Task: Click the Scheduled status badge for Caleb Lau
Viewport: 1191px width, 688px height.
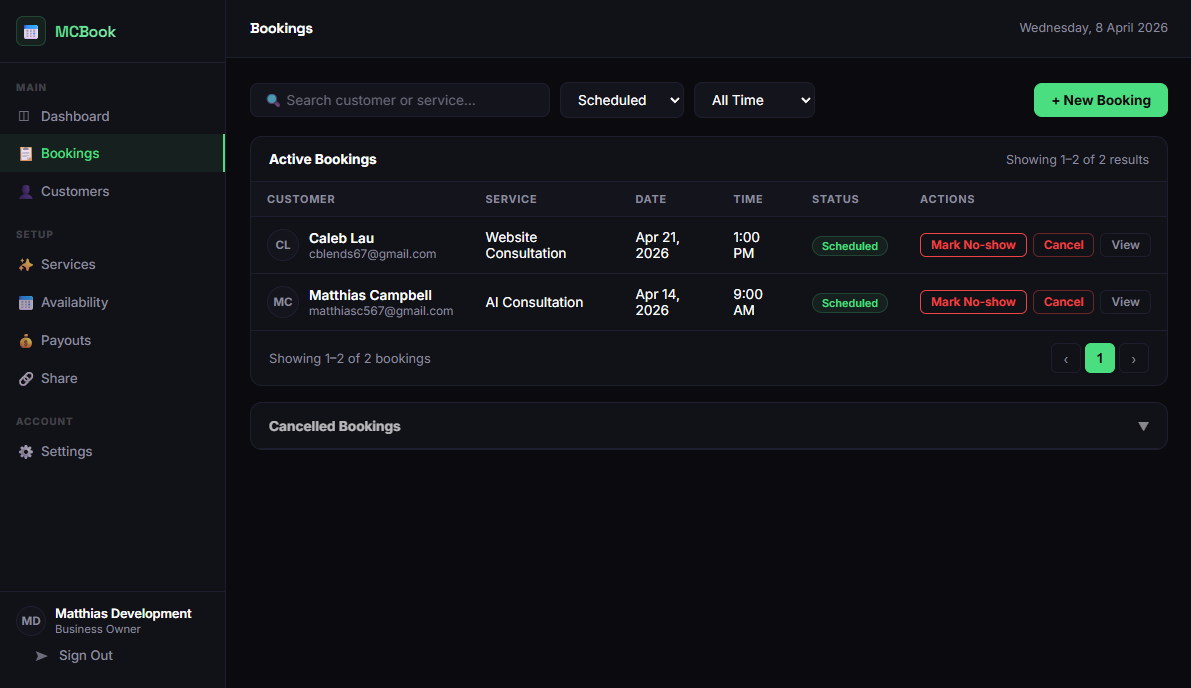Action: 849,245
